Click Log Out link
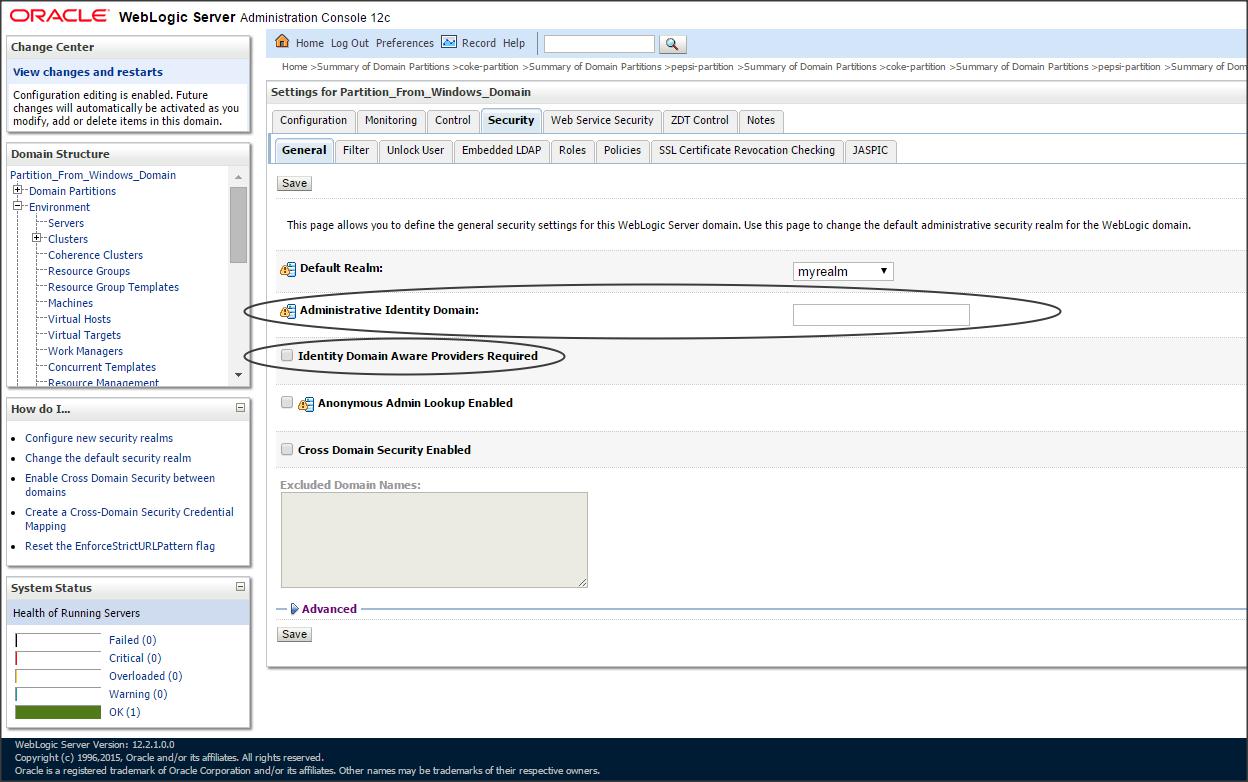1248x782 pixels. (350, 43)
